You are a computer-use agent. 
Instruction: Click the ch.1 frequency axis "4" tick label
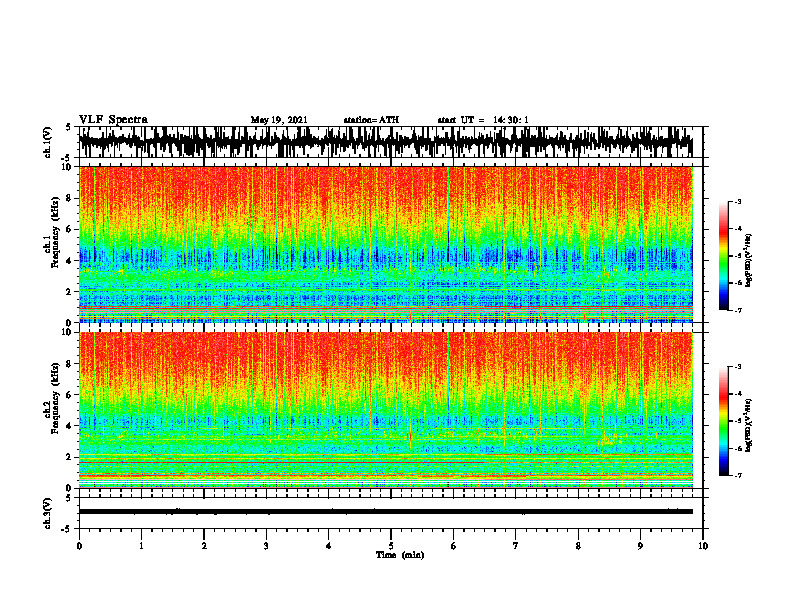tap(70, 261)
